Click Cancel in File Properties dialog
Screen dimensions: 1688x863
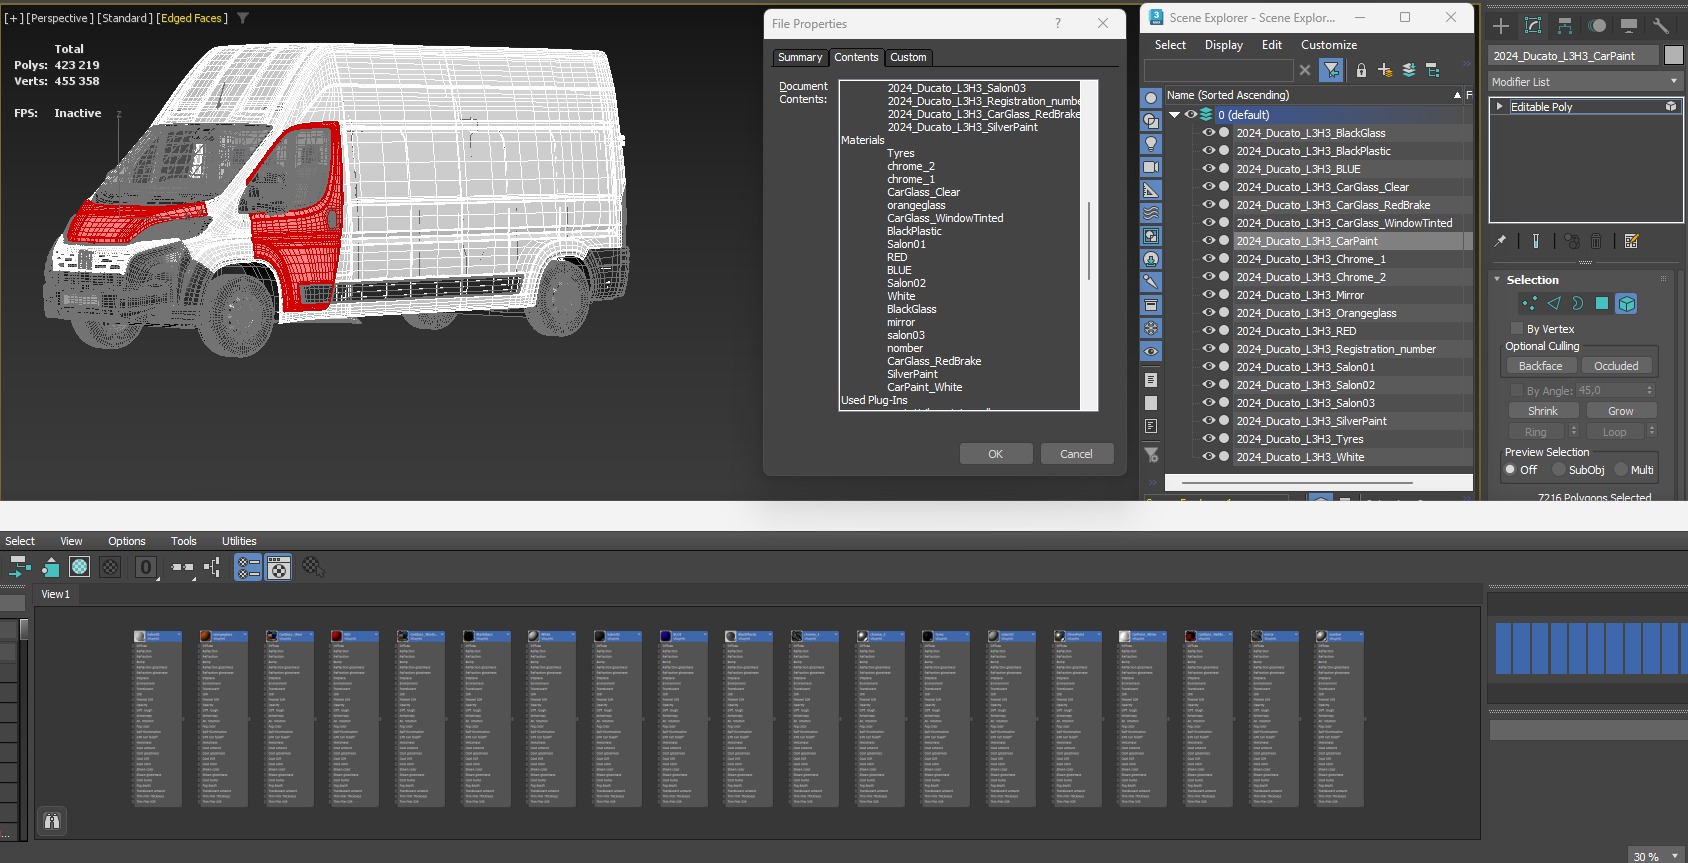(x=1077, y=454)
